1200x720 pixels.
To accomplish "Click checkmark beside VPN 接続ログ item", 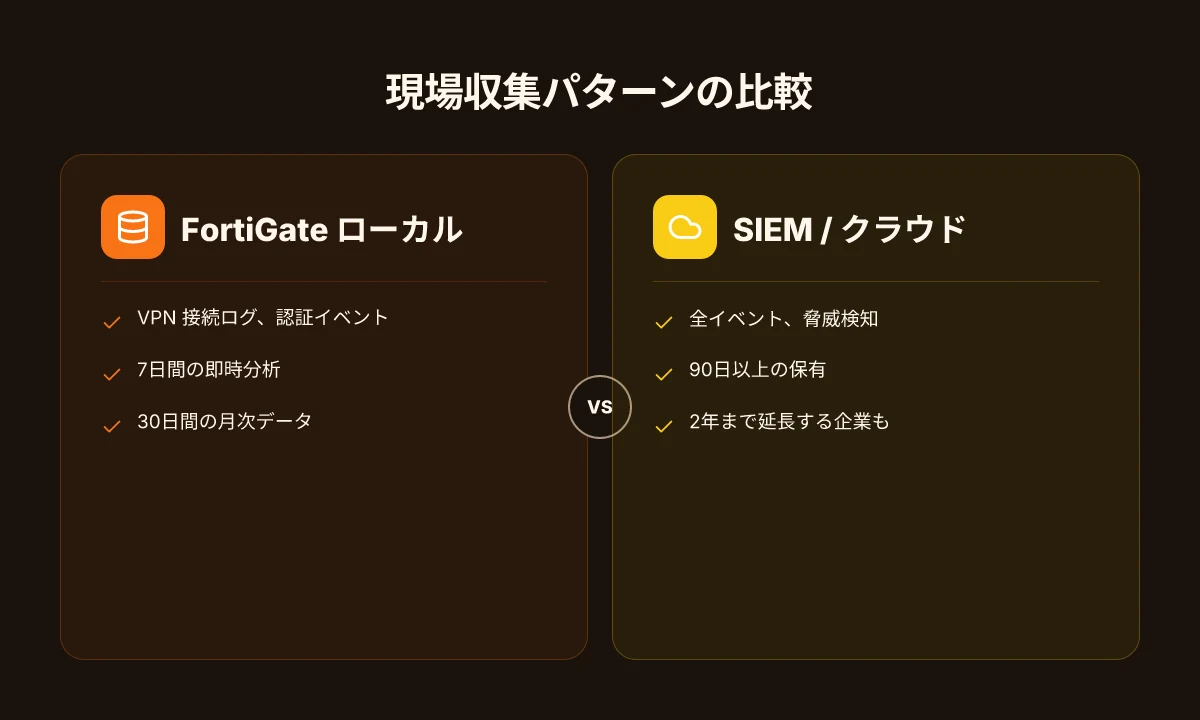I will coord(112,322).
